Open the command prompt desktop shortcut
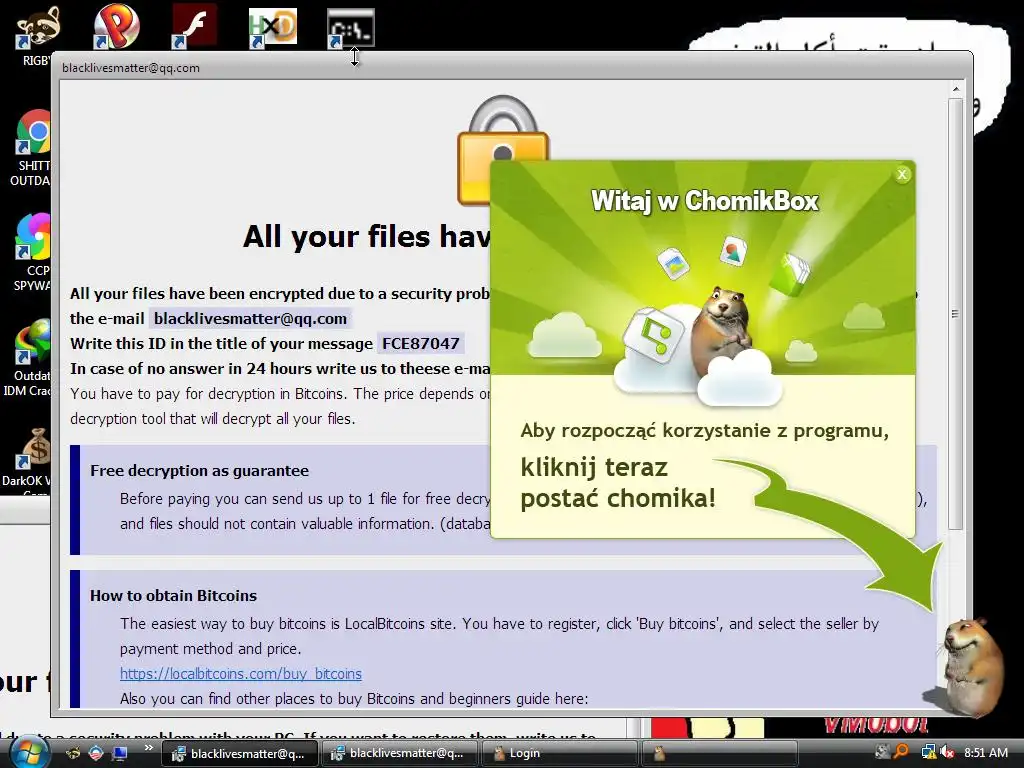The width and height of the screenshot is (1024, 768). tap(351, 27)
